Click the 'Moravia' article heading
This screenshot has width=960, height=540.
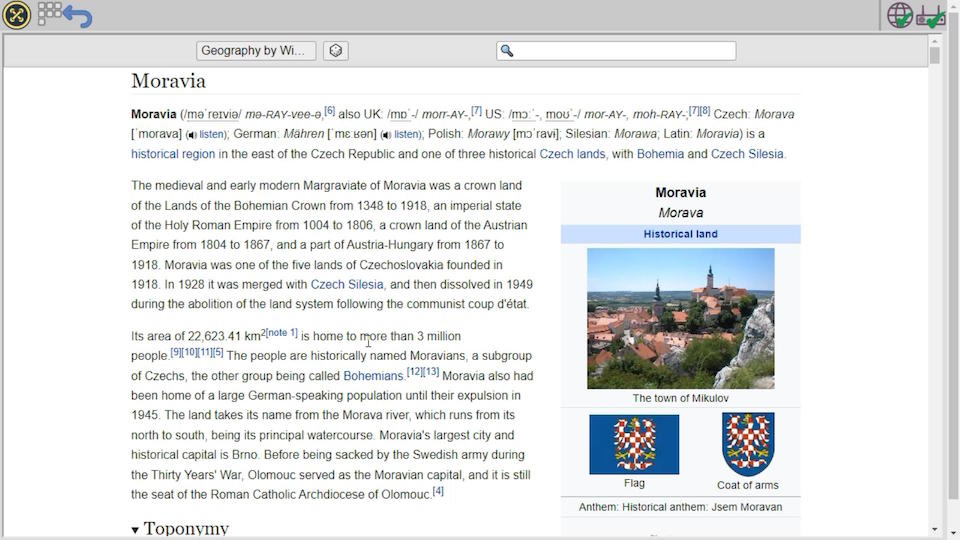click(x=168, y=81)
